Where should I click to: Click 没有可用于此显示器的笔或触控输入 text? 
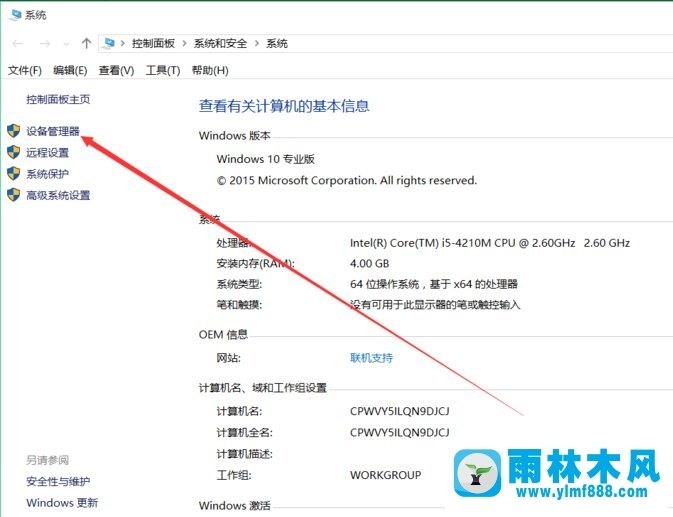coord(435,305)
